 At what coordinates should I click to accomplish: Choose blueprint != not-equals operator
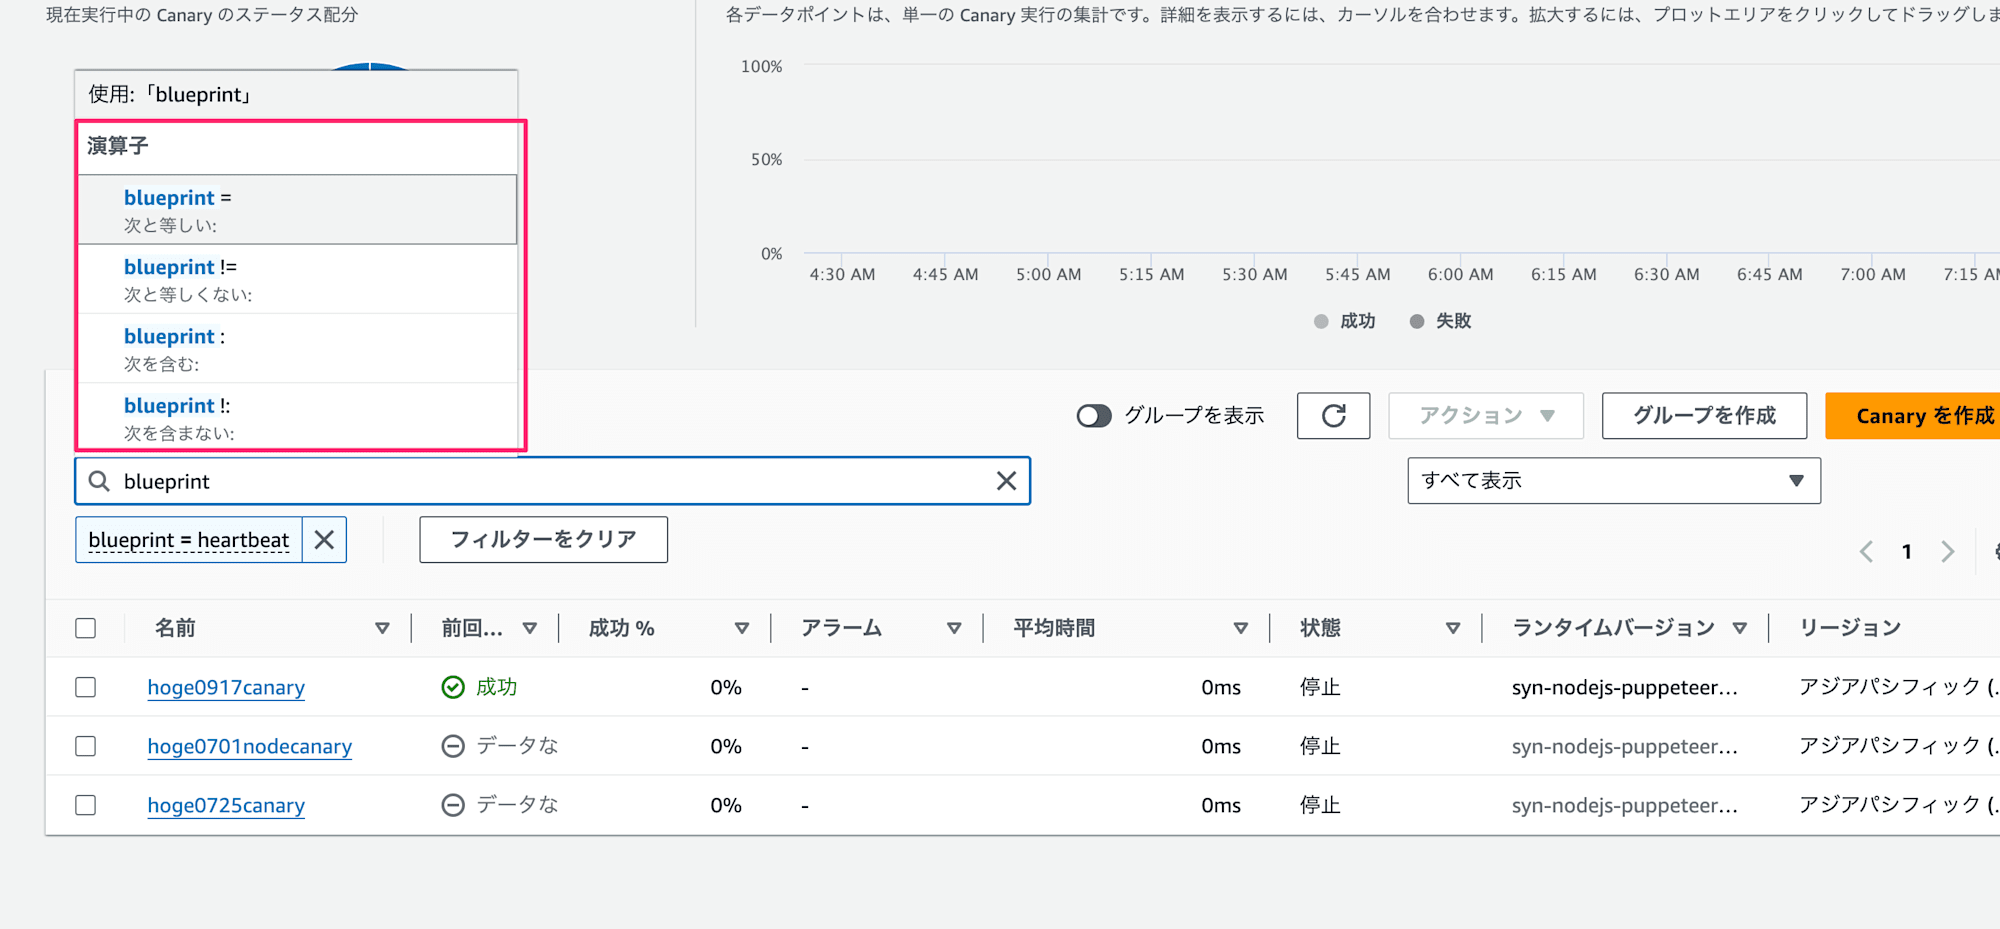click(x=298, y=279)
